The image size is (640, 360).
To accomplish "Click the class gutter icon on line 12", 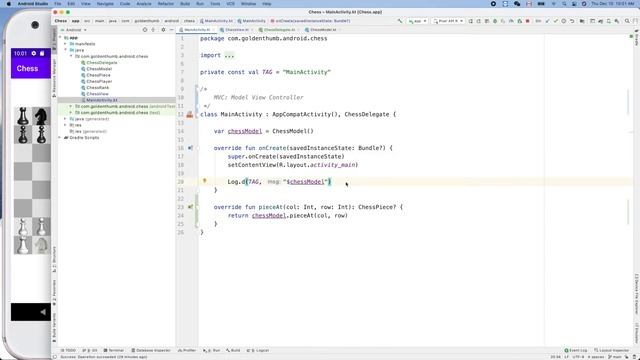I will (x=190, y=114).
